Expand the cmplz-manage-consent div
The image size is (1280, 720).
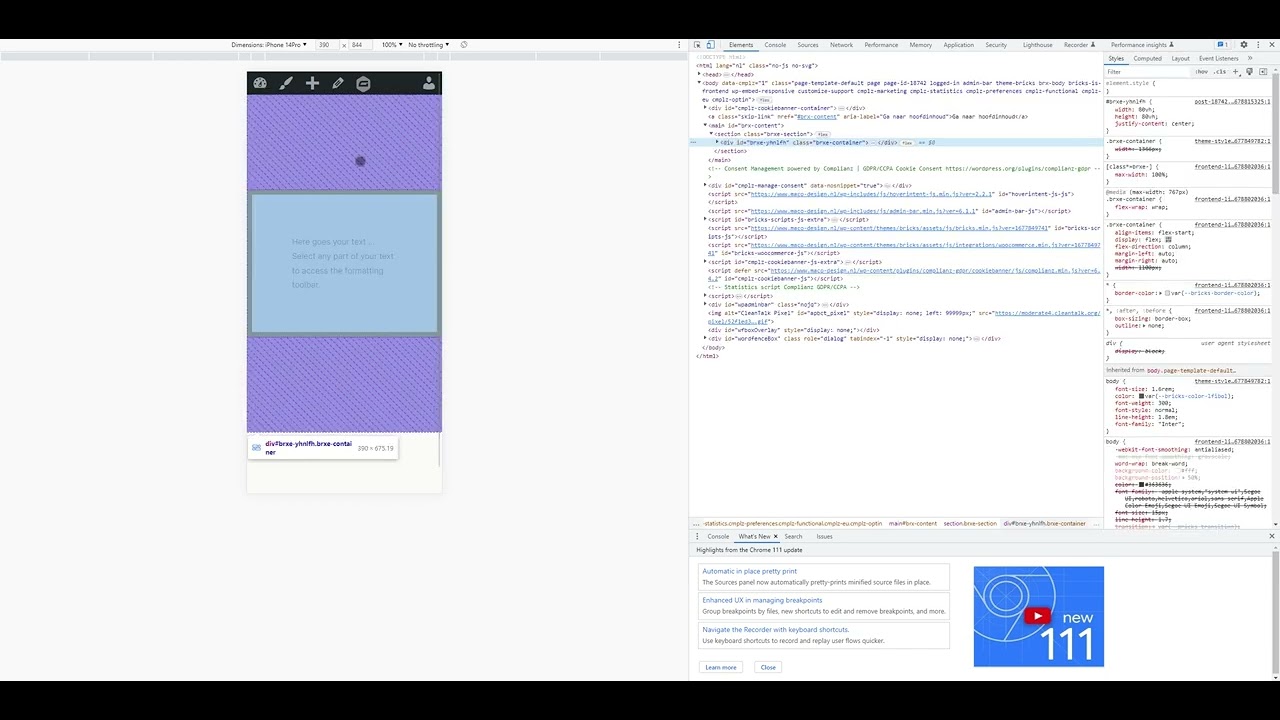[x=706, y=185]
